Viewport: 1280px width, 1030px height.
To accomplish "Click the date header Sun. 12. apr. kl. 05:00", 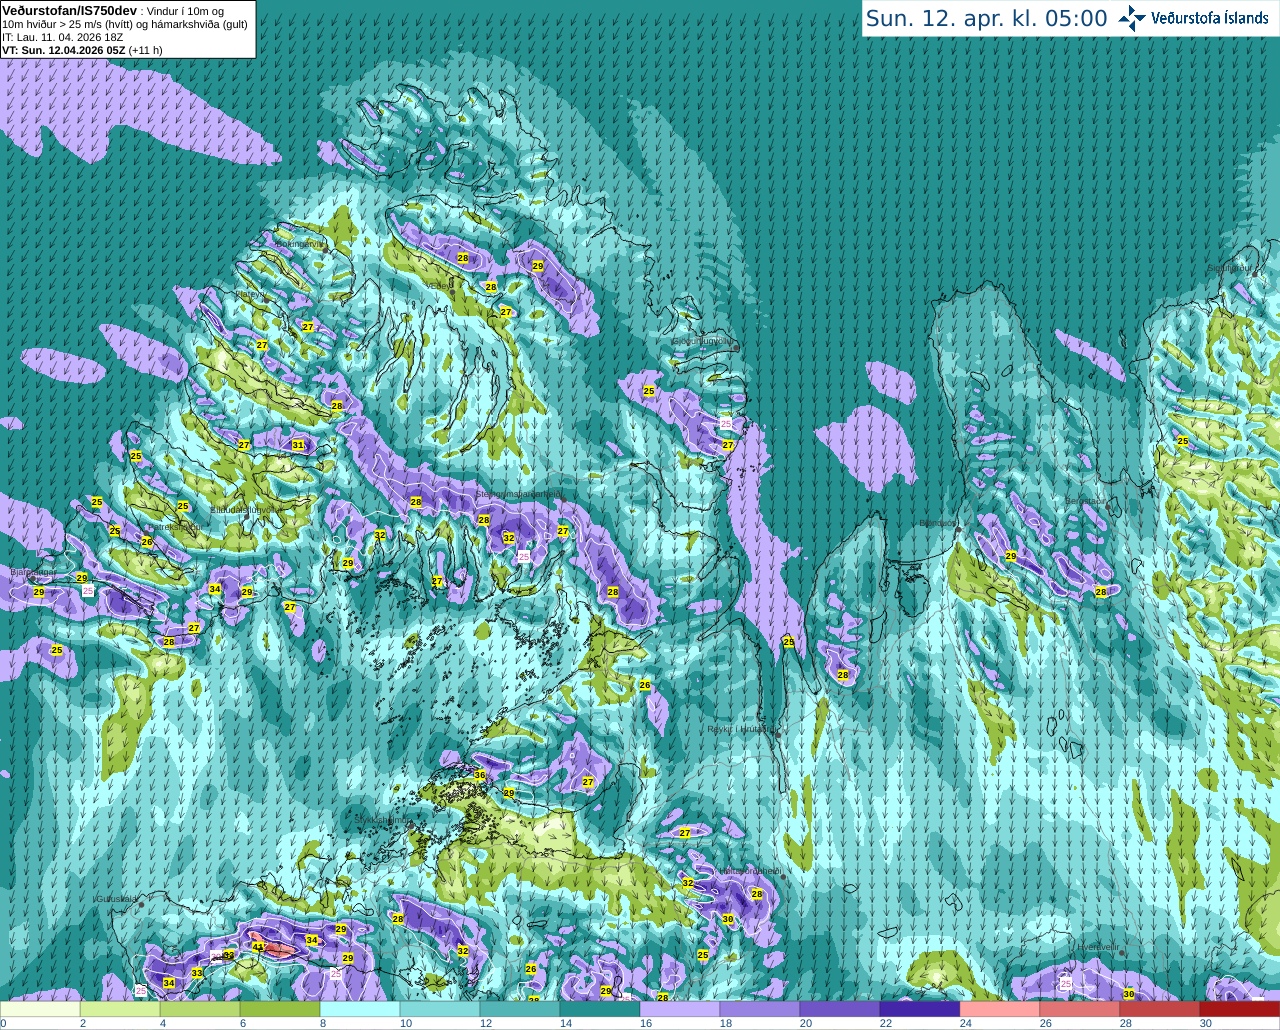I will 986,19.
